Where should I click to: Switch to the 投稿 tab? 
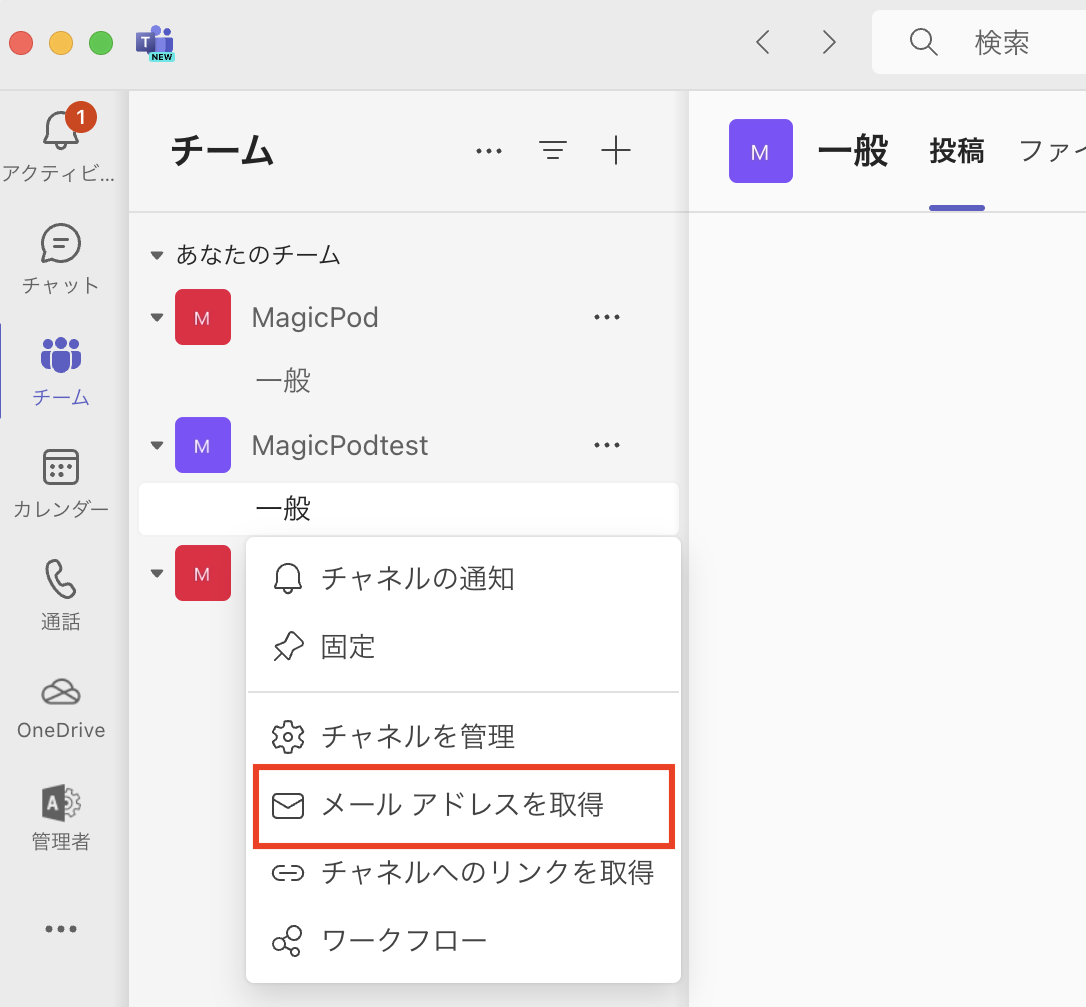click(956, 151)
